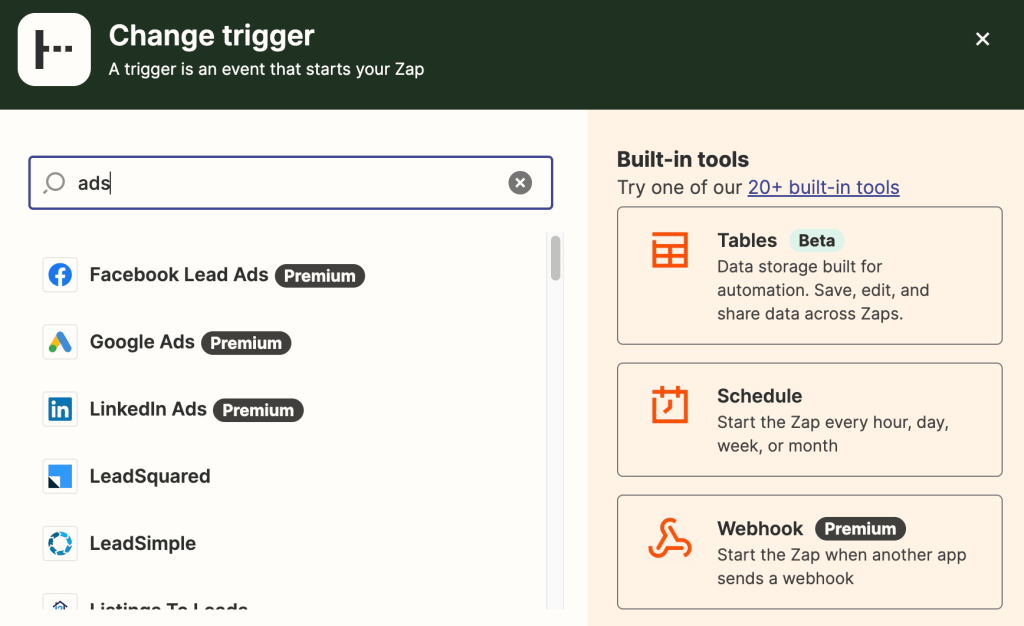Click the Tables grid icon

[x=670, y=250]
